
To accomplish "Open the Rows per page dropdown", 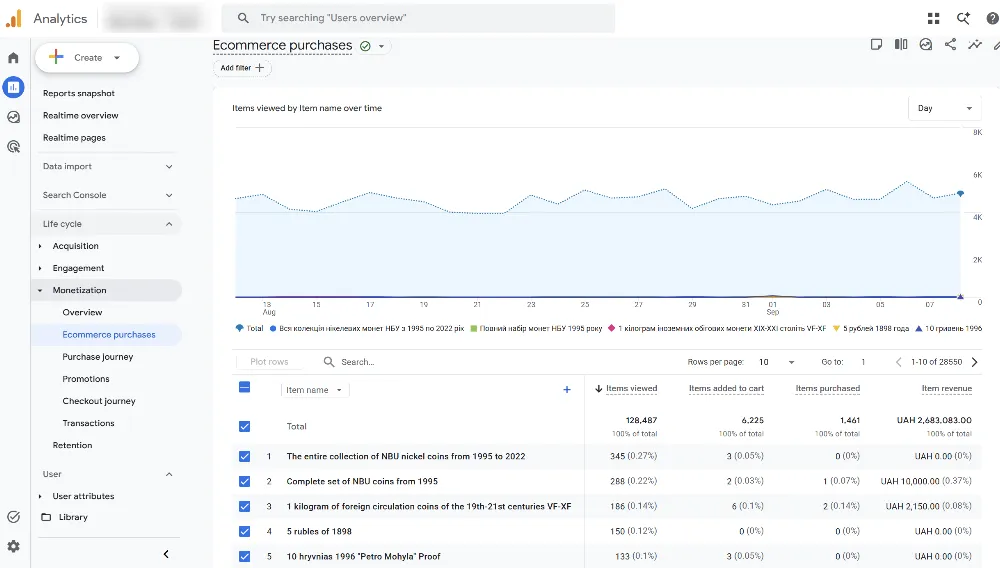I will coord(777,362).
